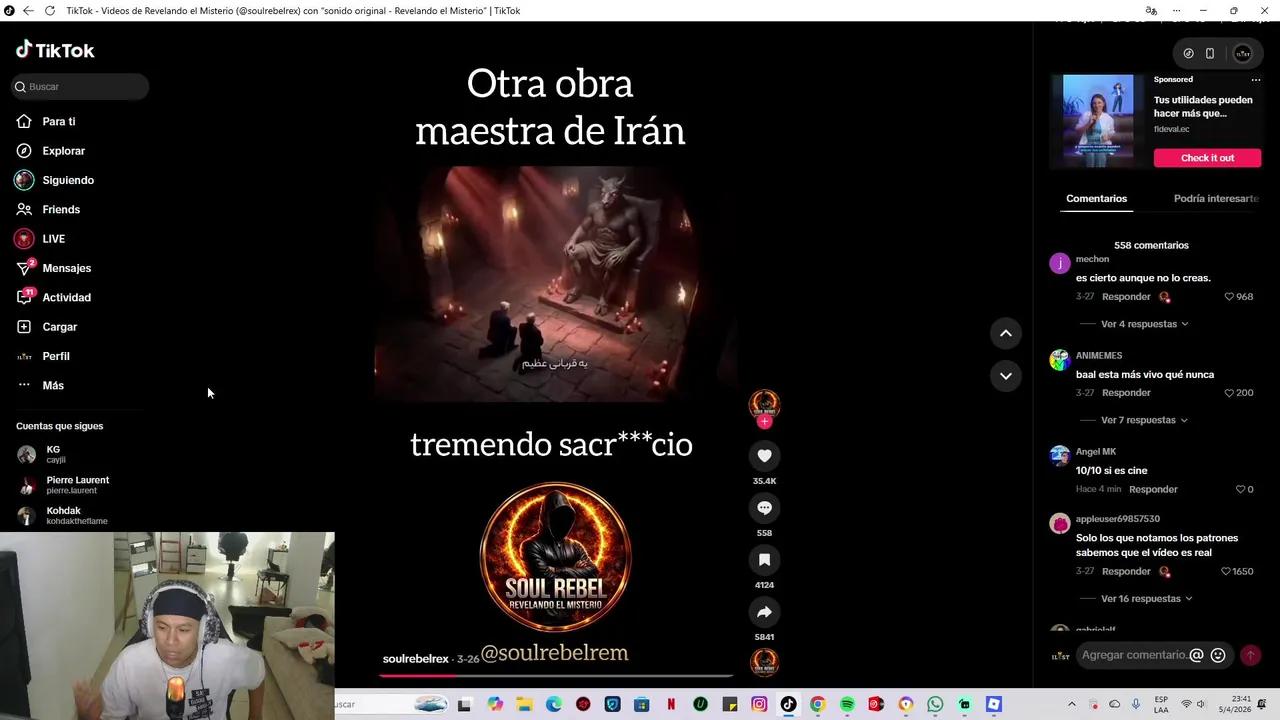Viewport: 1280px width, 720px height.
Task: Open the emoji picker smiley icon
Action: (1218, 655)
